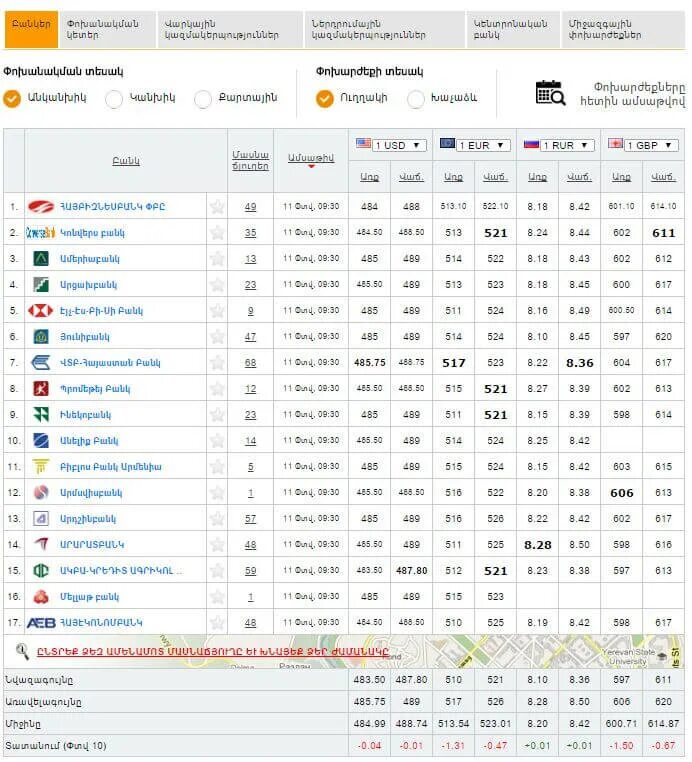Open the Փոխանակման կետեր tab

pyautogui.click(x=107, y=29)
